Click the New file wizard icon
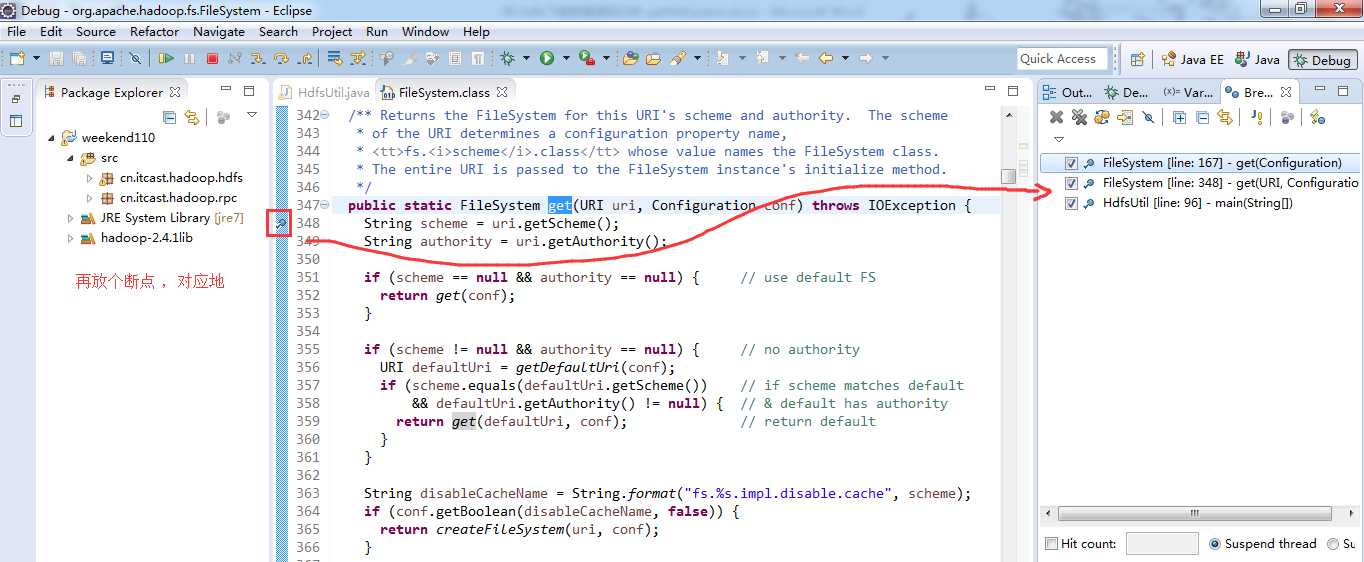This screenshot has width=1364, height=562. point(18,58)
